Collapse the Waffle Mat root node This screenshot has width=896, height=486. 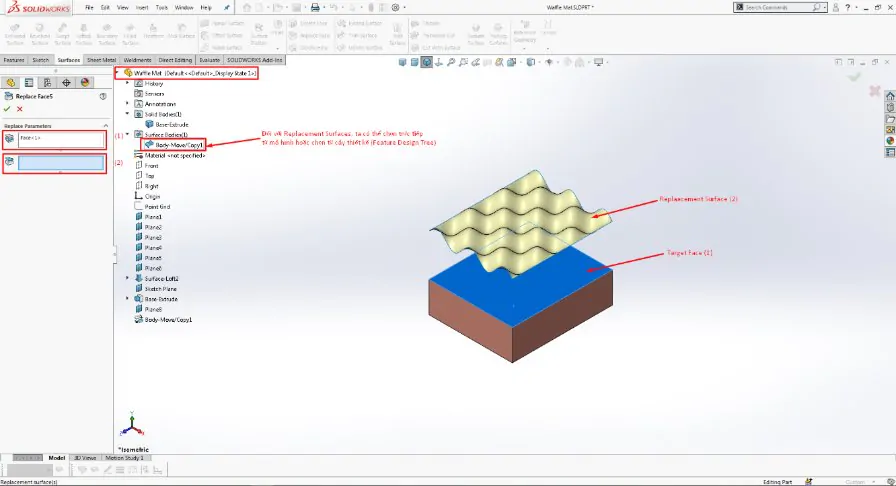(118, 73)
